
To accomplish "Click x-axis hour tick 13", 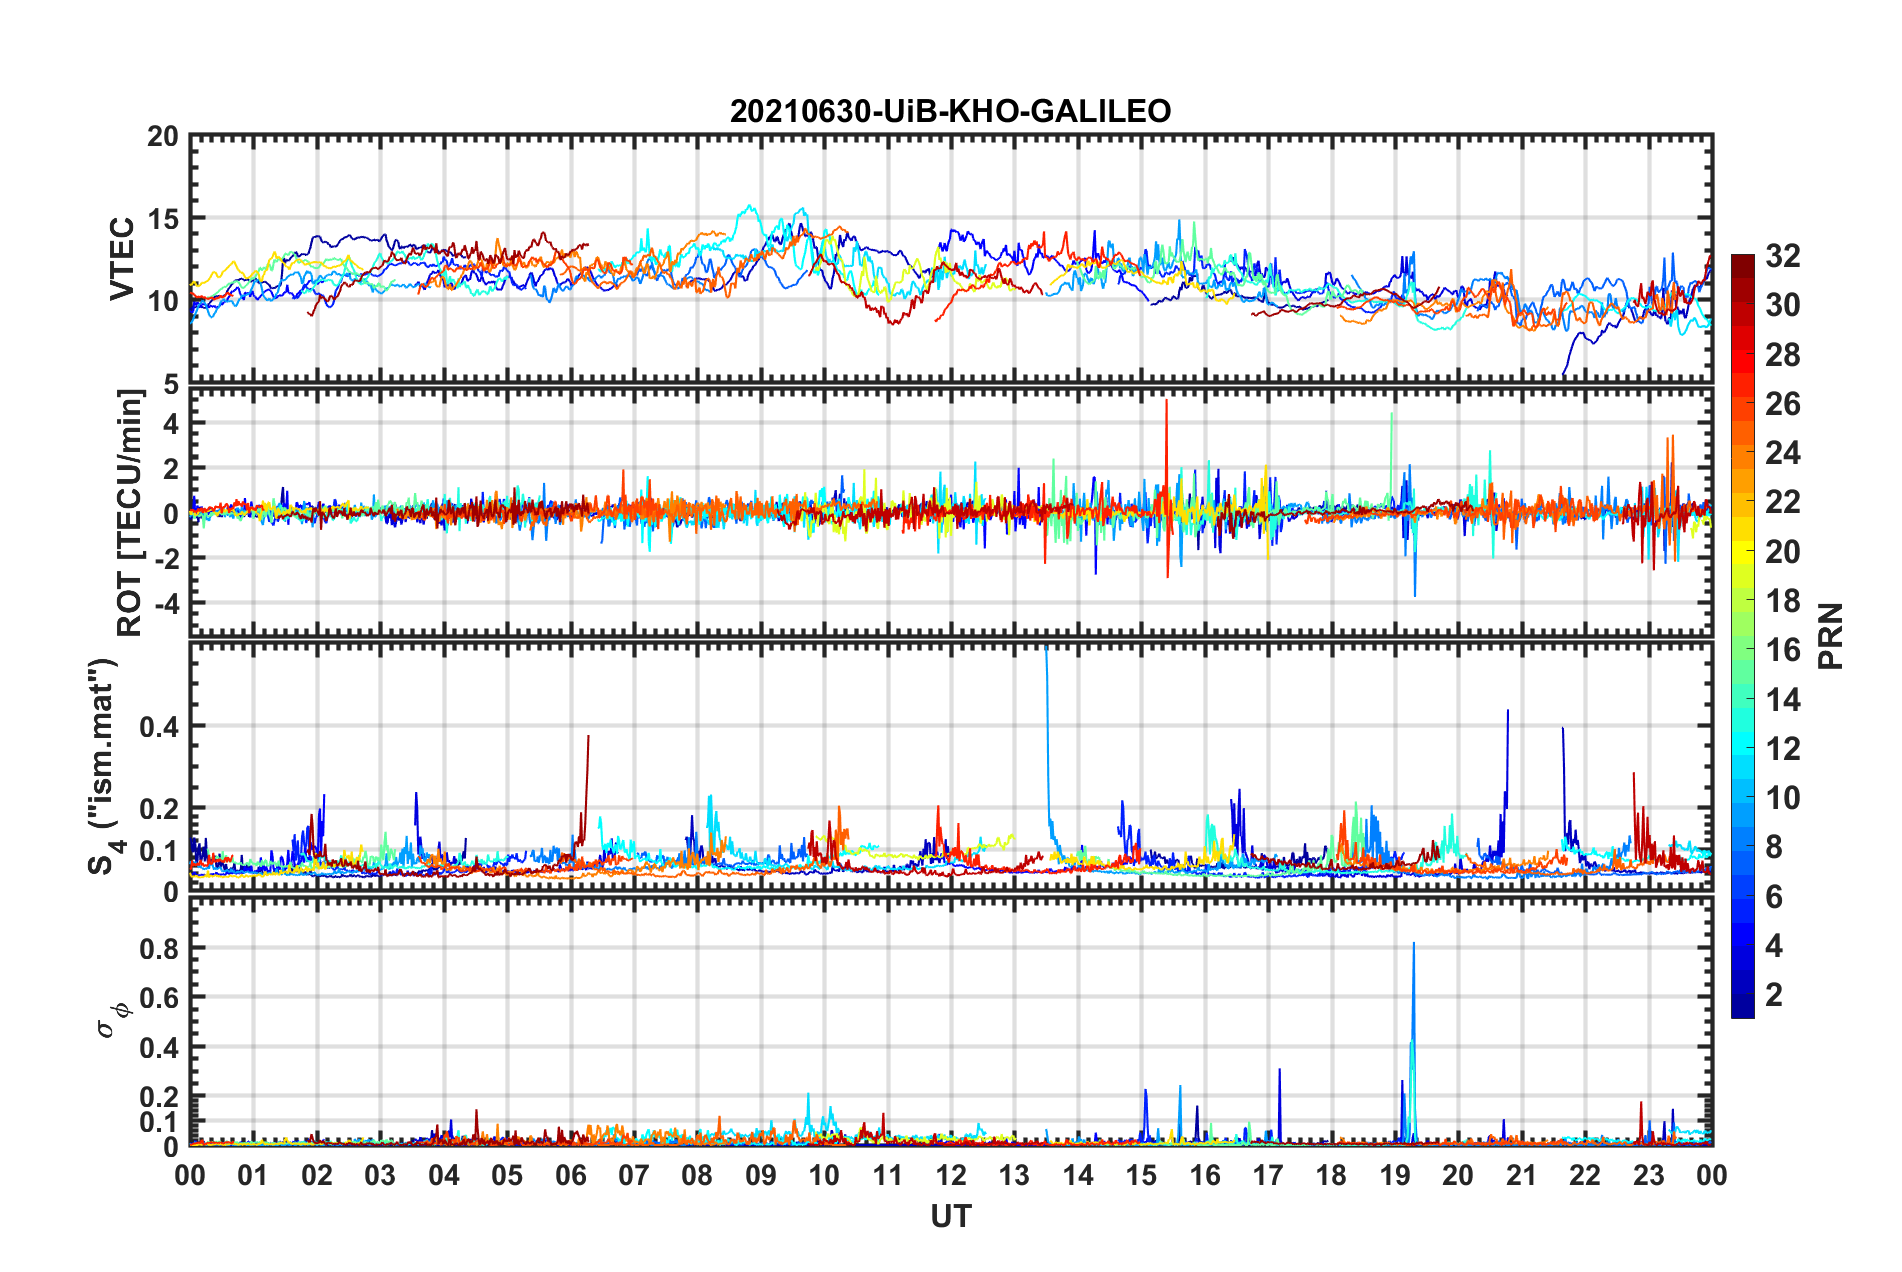I will 1014,1175.
